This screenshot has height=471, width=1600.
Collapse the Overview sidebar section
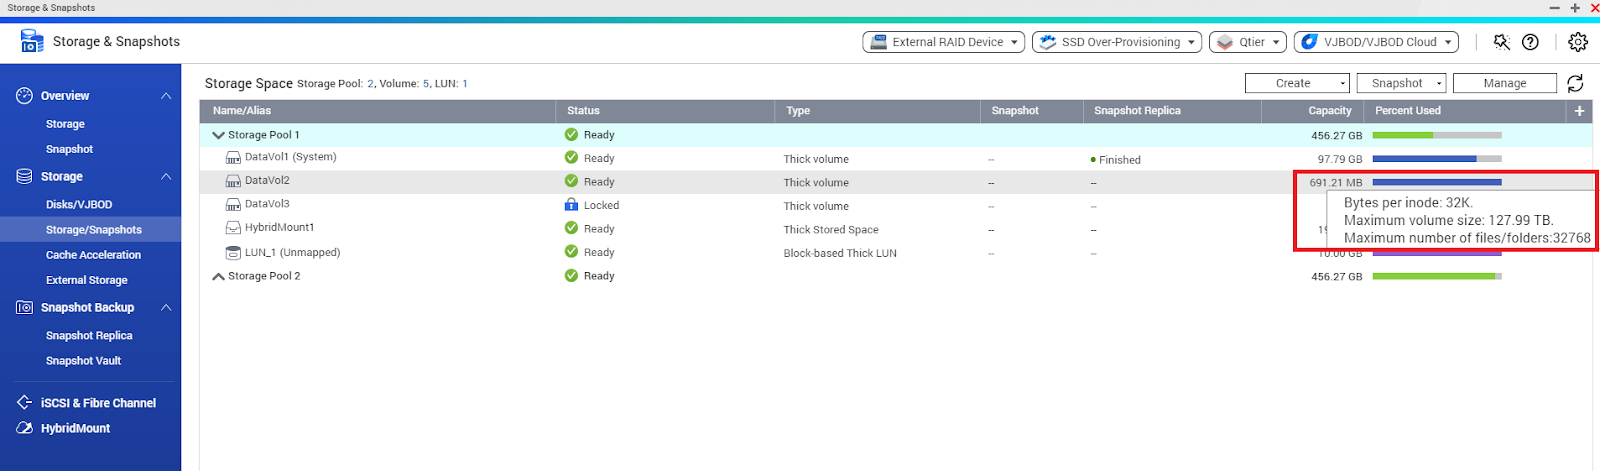tap(166, 96)
